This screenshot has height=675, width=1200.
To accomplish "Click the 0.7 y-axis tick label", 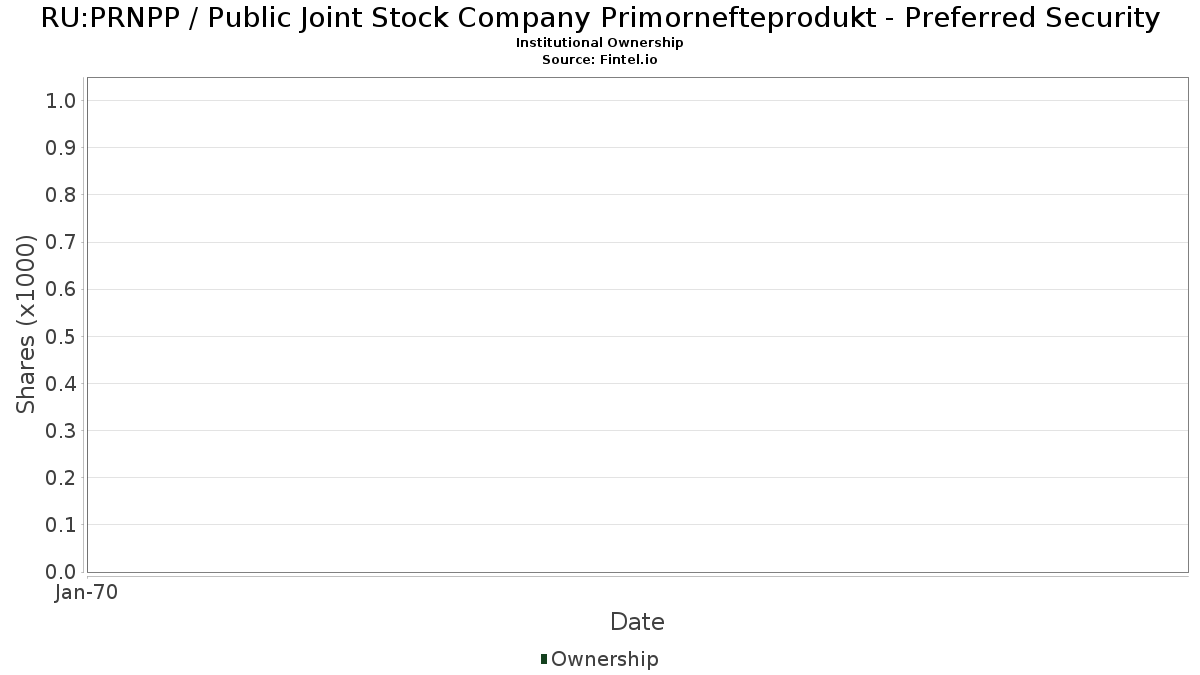I will [61, 242].
